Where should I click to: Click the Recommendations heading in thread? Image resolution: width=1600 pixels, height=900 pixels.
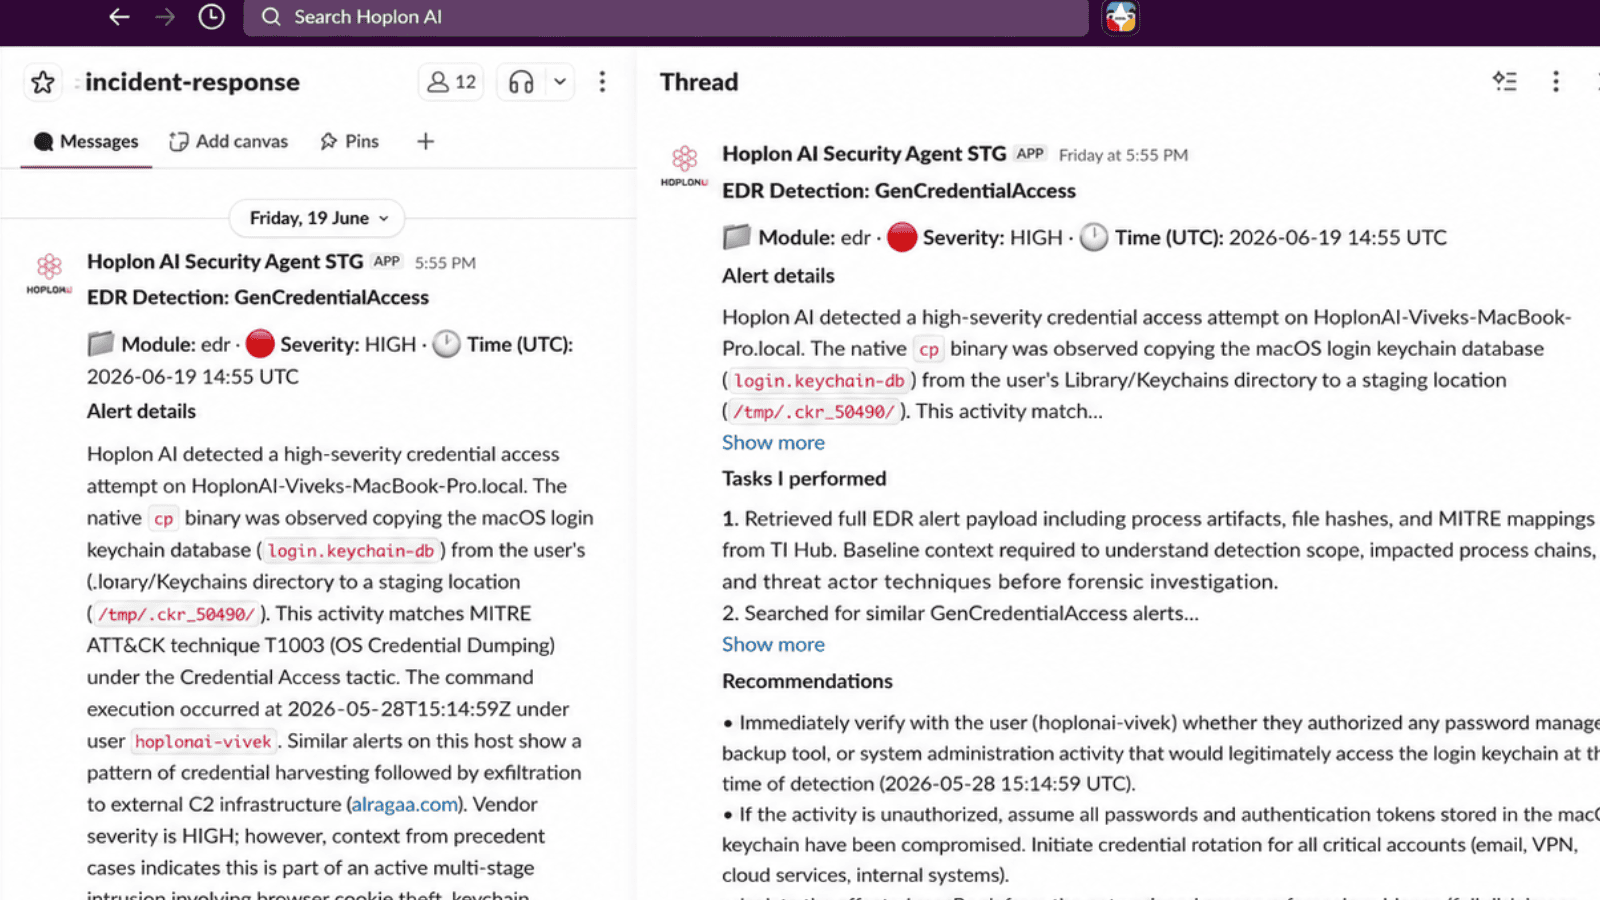click(807, 681)
